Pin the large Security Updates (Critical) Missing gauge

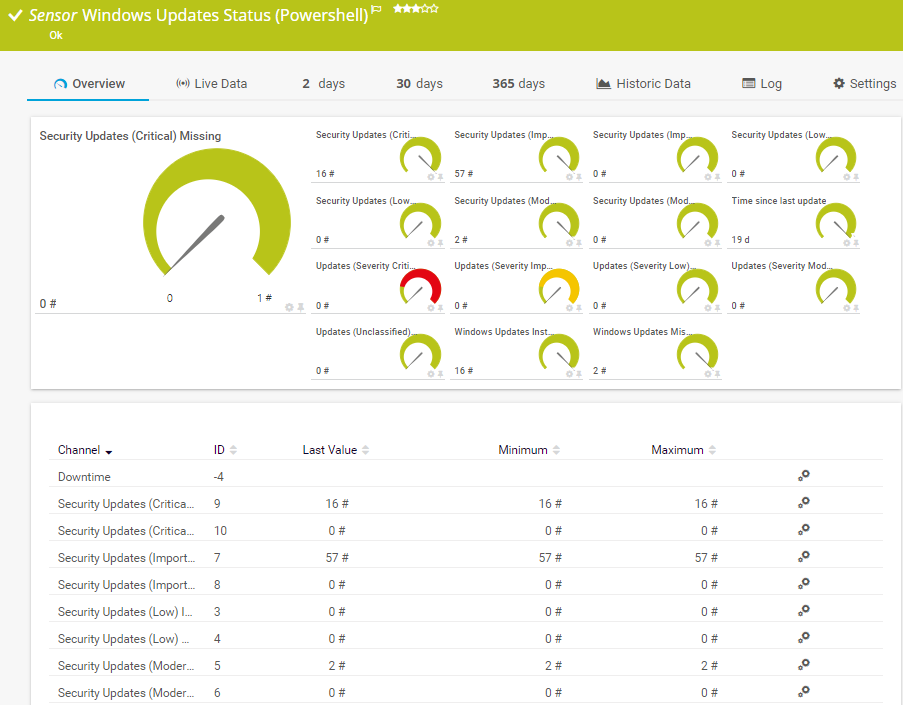(x=300, y=307)
